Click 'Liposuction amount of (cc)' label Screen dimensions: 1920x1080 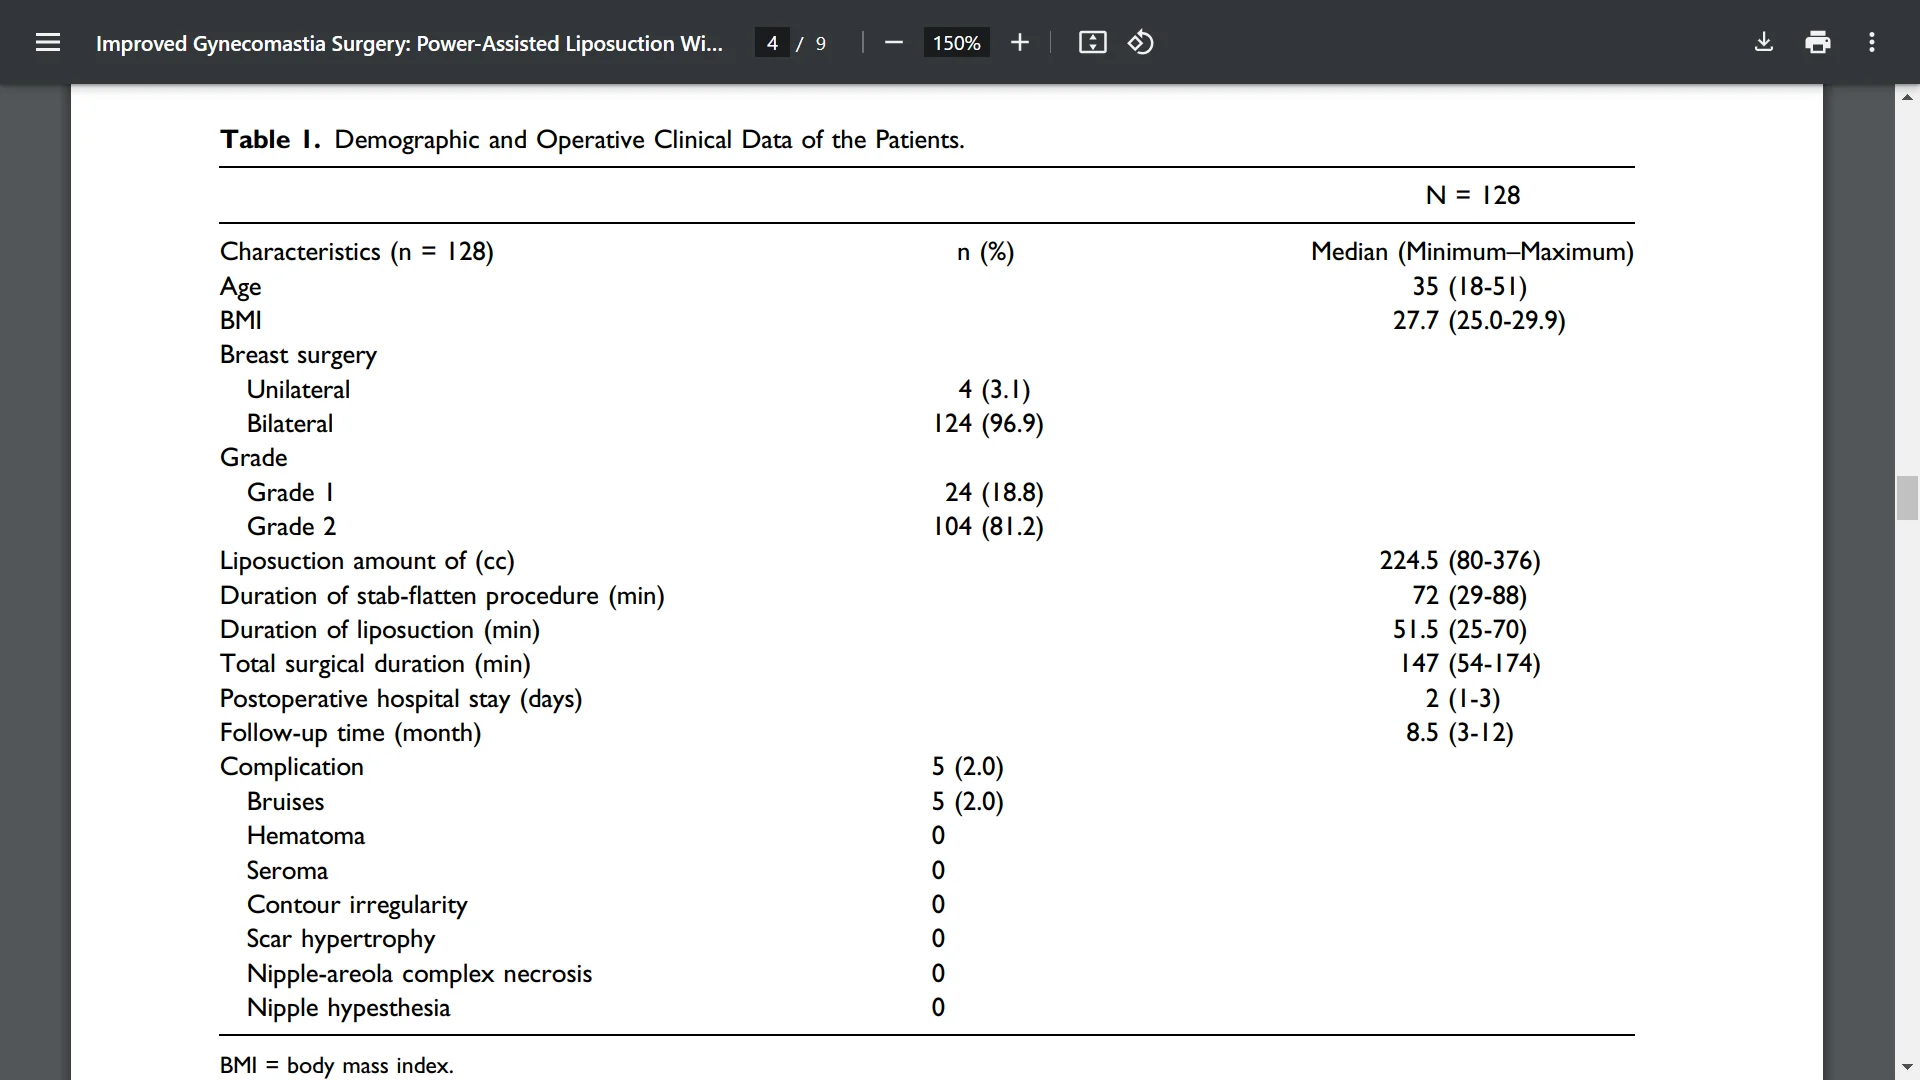click(x=367, y=561)
